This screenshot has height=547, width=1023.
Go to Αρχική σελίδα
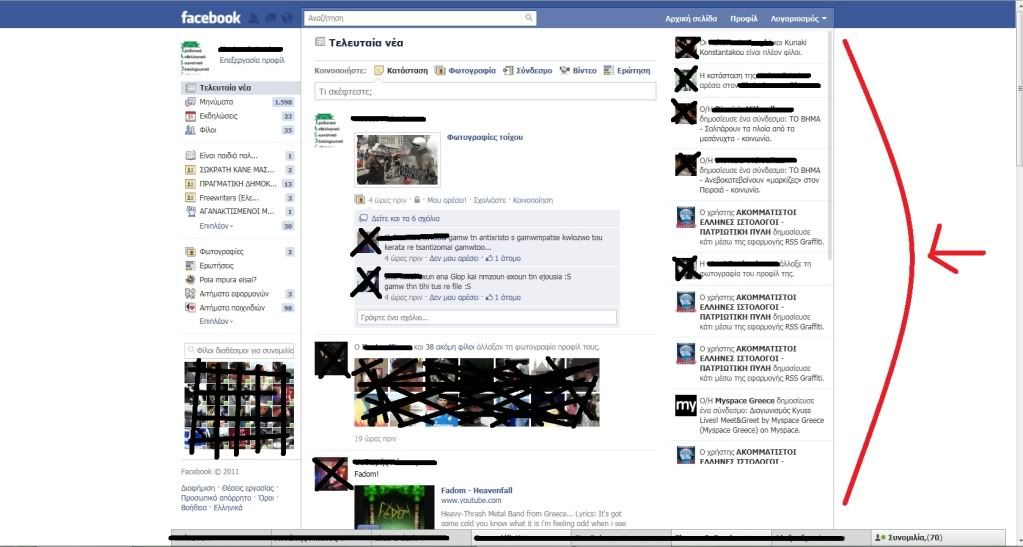[691, 18]
